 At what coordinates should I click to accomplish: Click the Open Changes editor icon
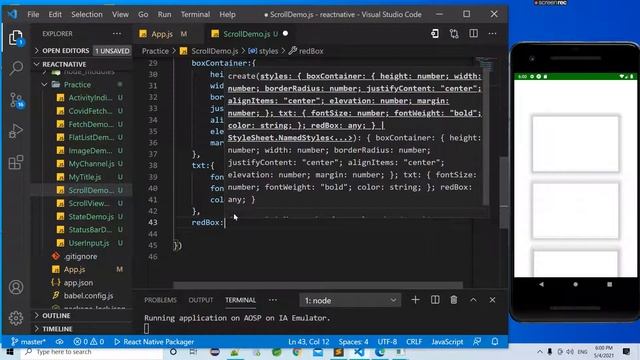click(x=435, y=34)
